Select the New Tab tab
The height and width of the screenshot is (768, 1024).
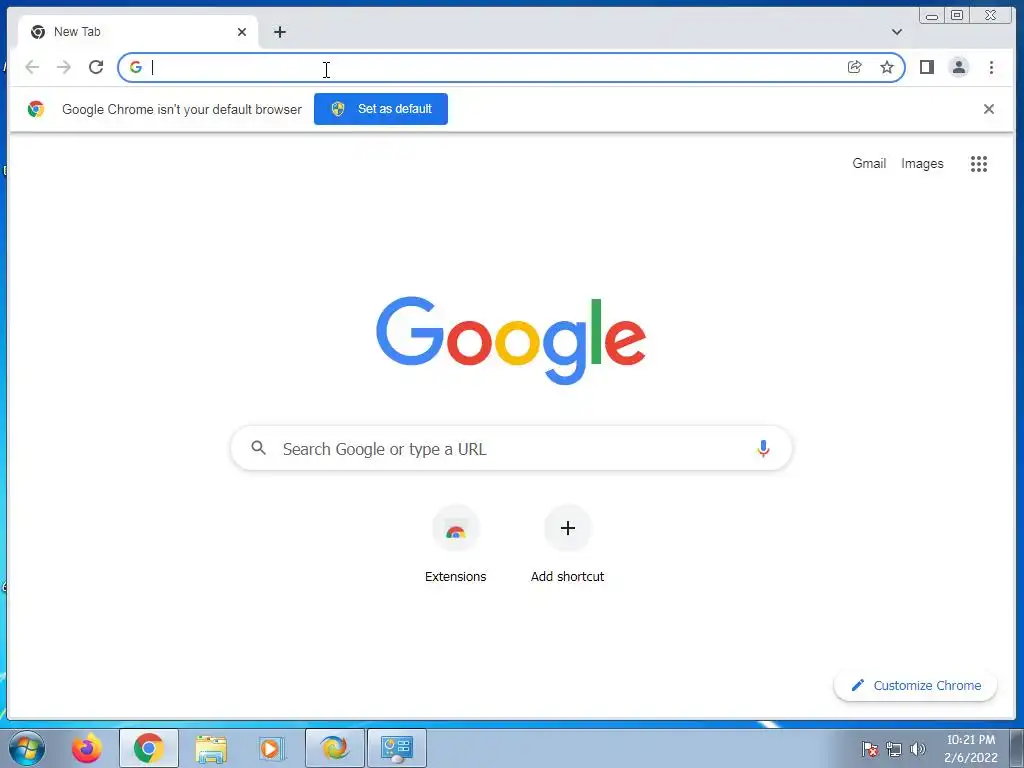[x=138, y=32]
